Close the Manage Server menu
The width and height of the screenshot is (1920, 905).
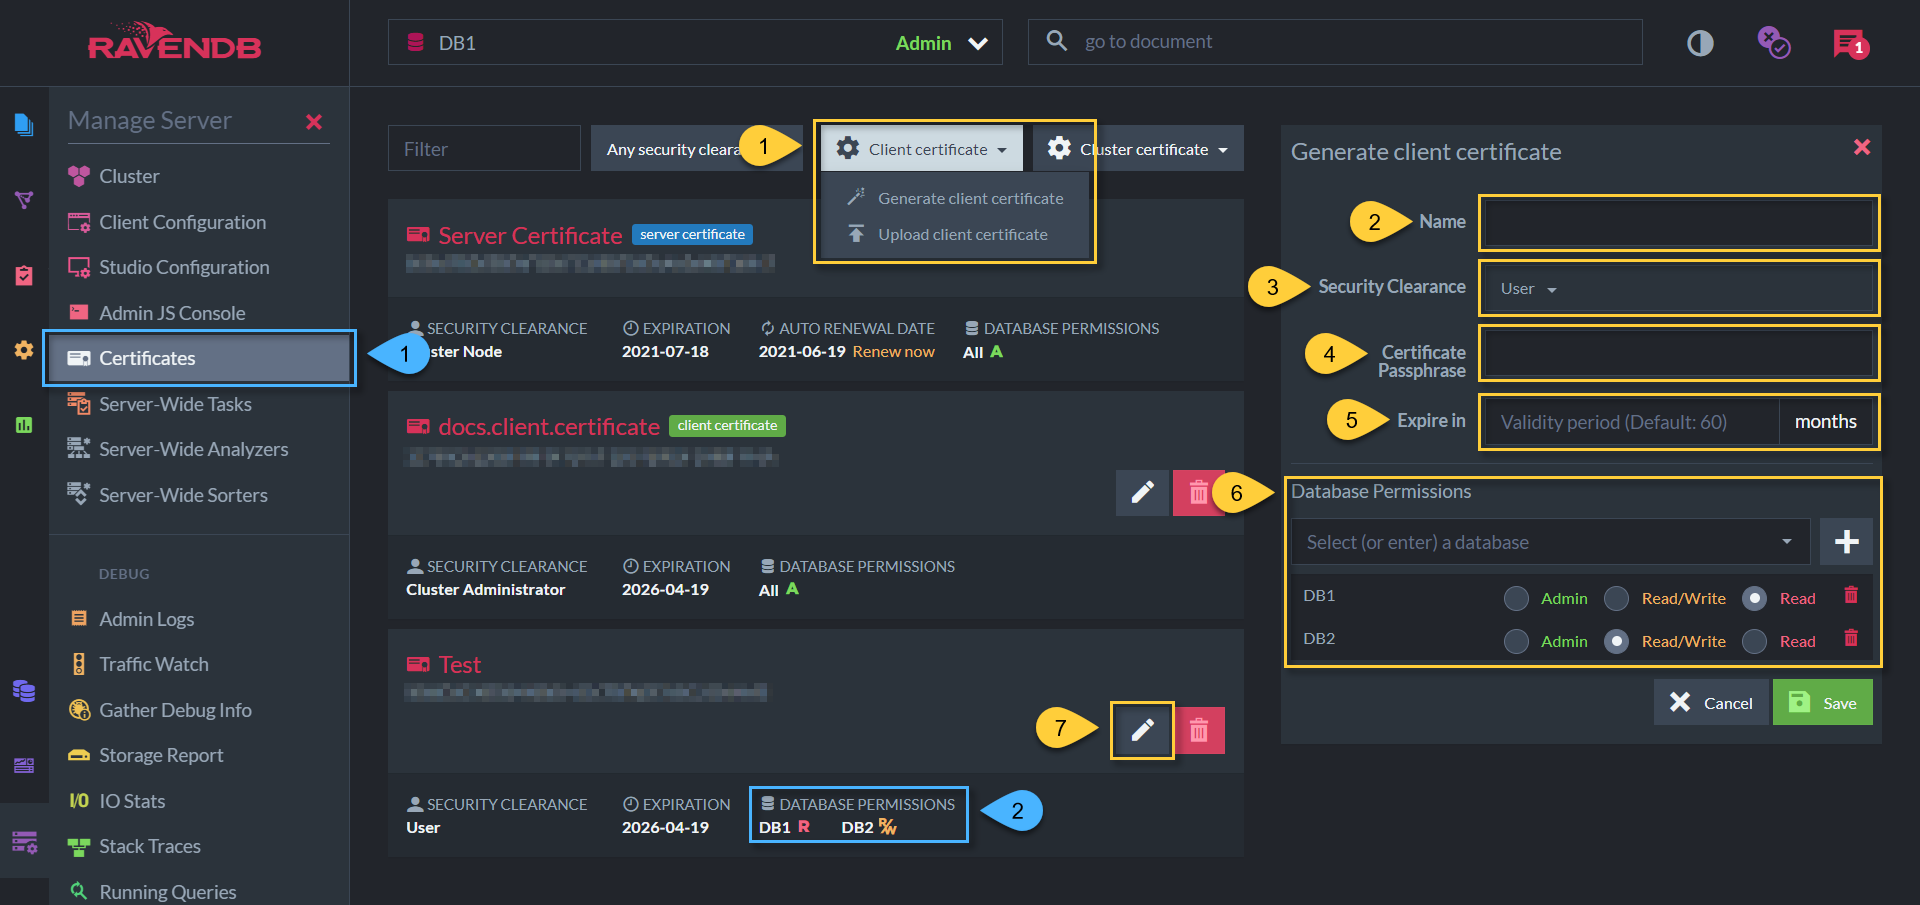point(314,122)
